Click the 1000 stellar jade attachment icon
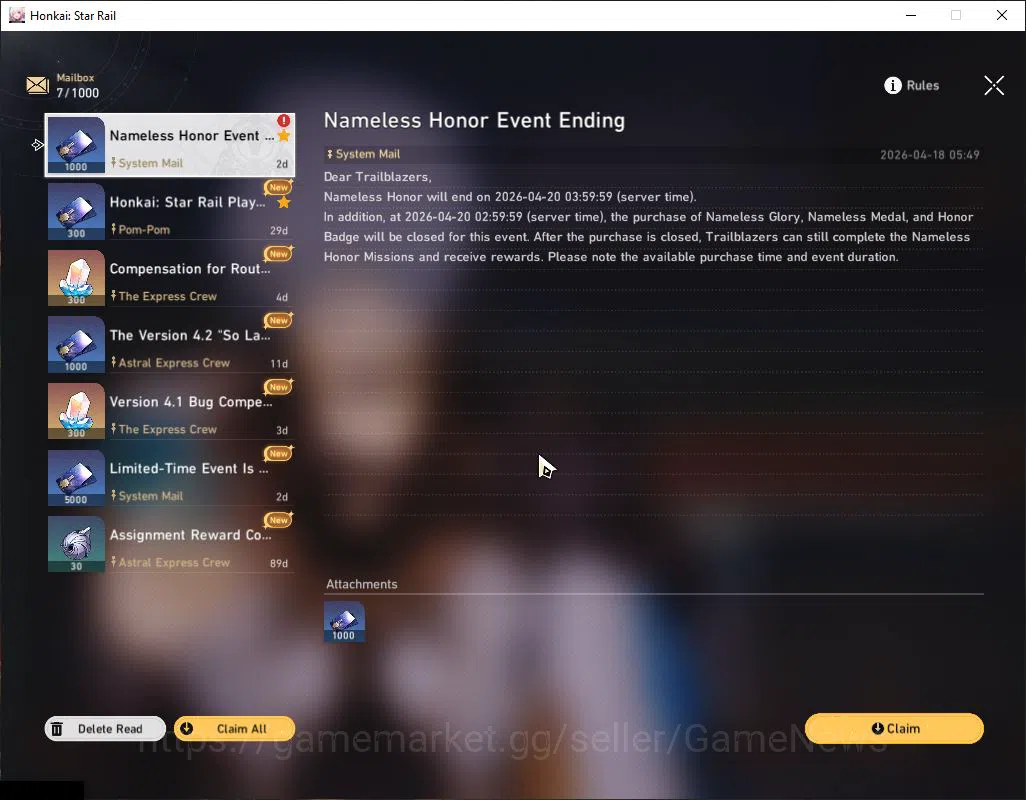This screenshot has width=1026, height=800. [x=344, y=621]
